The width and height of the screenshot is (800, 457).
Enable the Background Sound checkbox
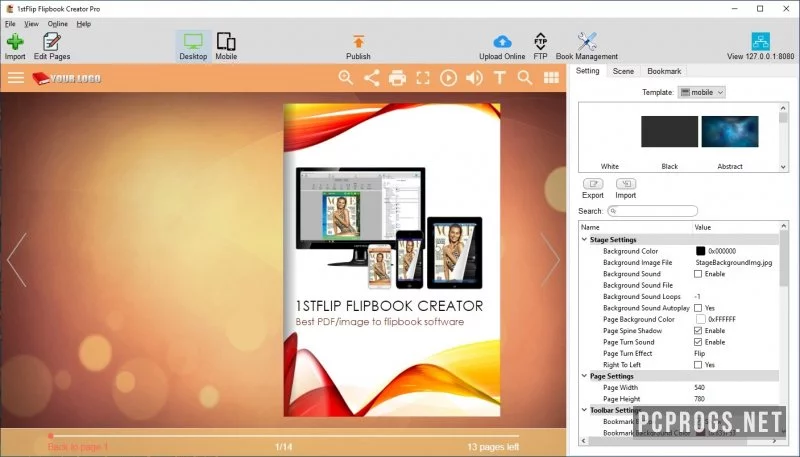[x=698, y=274]
